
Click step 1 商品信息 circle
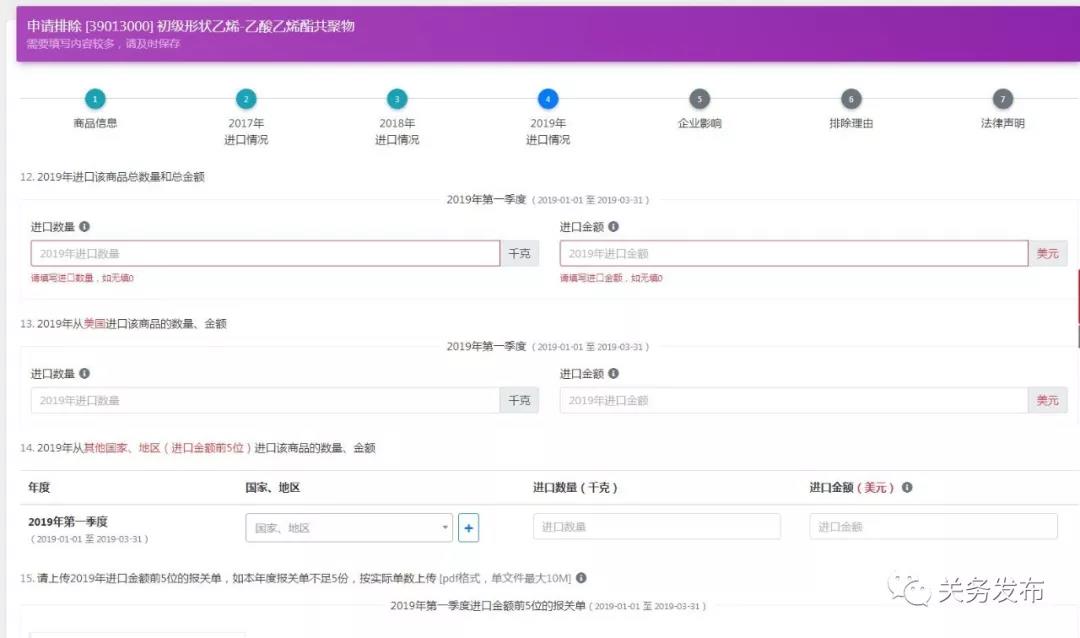point(95,99)
